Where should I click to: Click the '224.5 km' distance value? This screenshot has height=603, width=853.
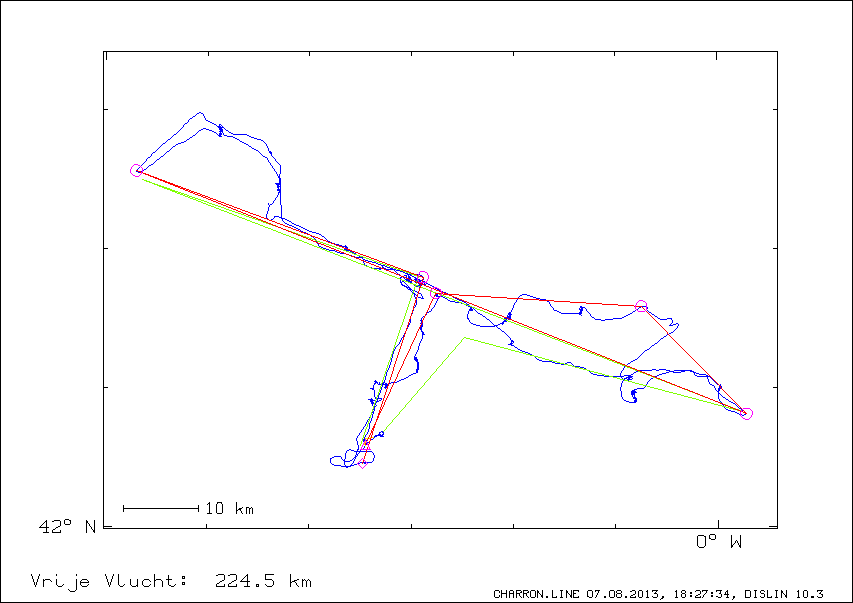pos(263,581)
